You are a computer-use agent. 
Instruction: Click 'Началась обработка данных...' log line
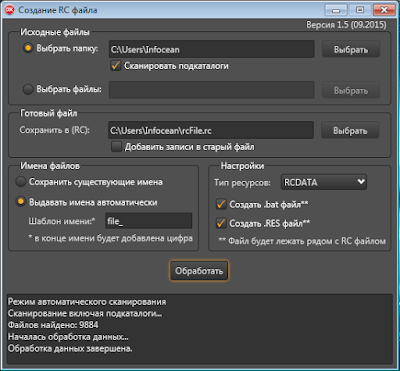pos(68,337)
